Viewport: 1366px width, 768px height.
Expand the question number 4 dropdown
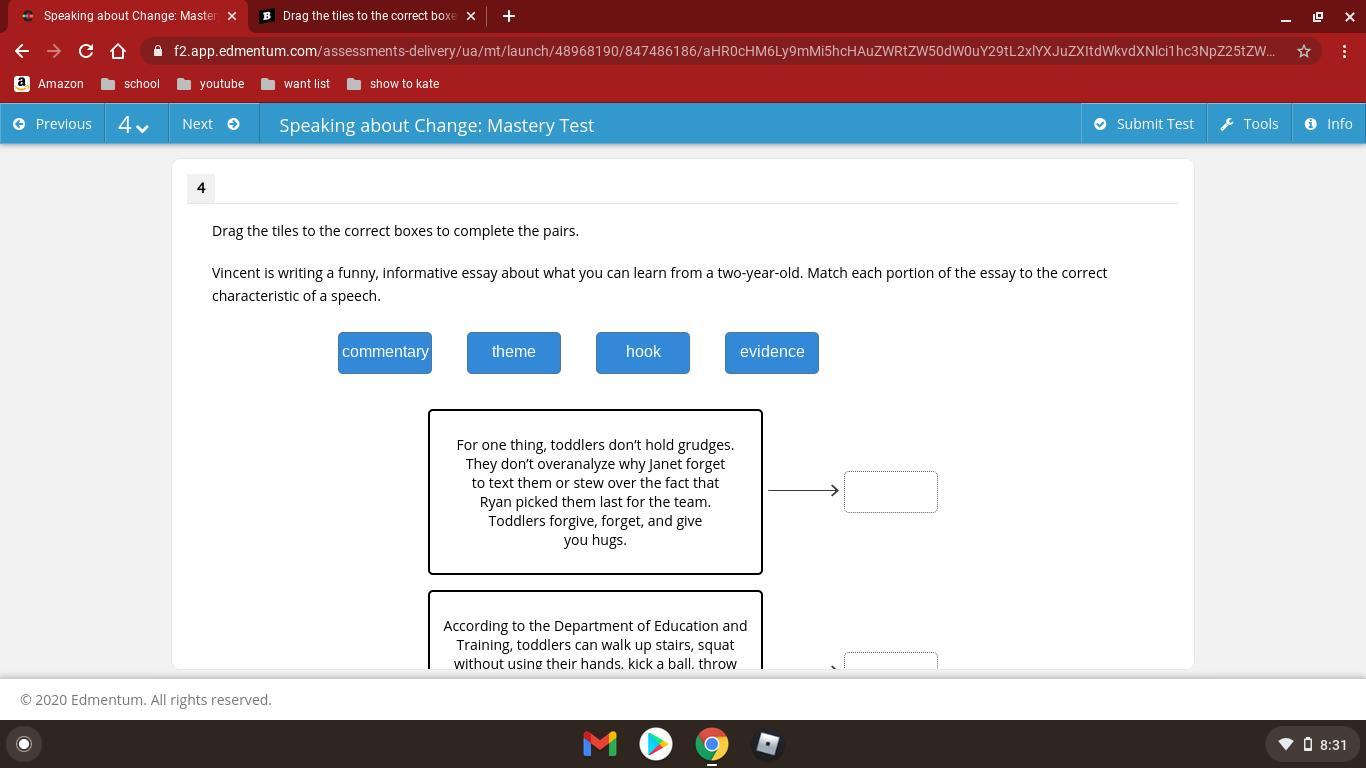(133, 125)
